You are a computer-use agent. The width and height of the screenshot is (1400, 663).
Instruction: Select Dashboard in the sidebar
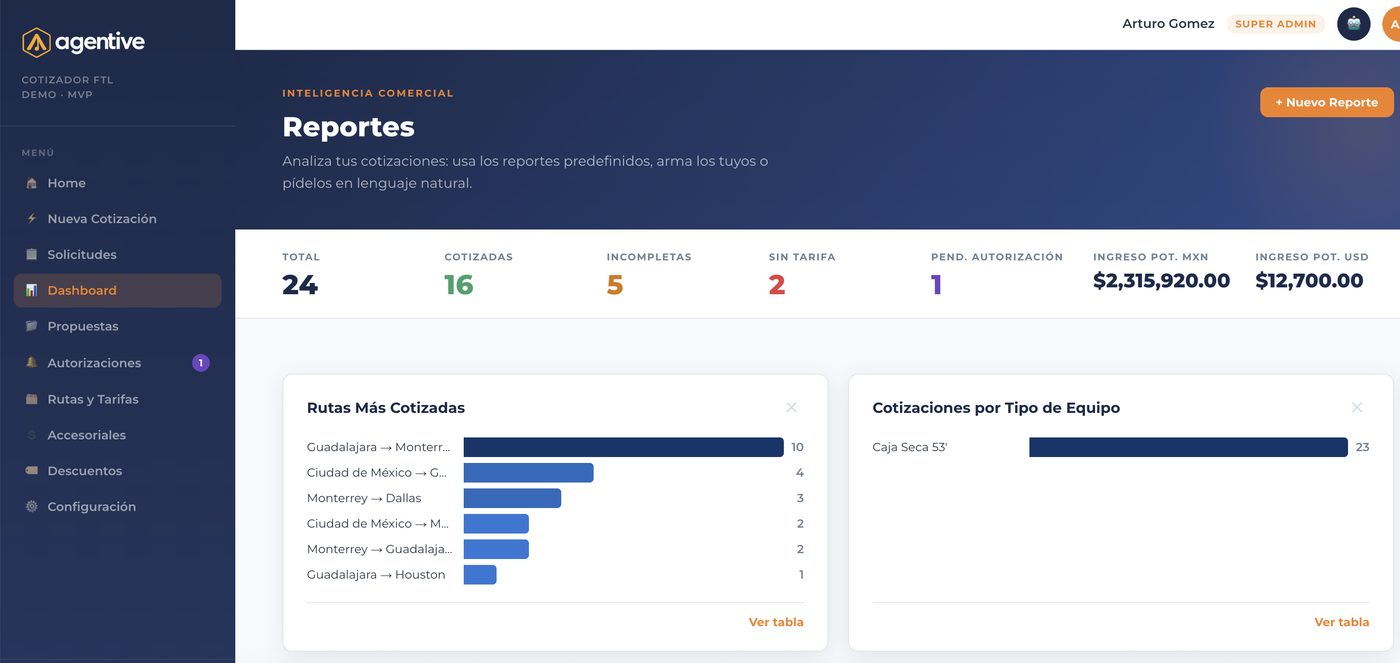pos(118,290)
